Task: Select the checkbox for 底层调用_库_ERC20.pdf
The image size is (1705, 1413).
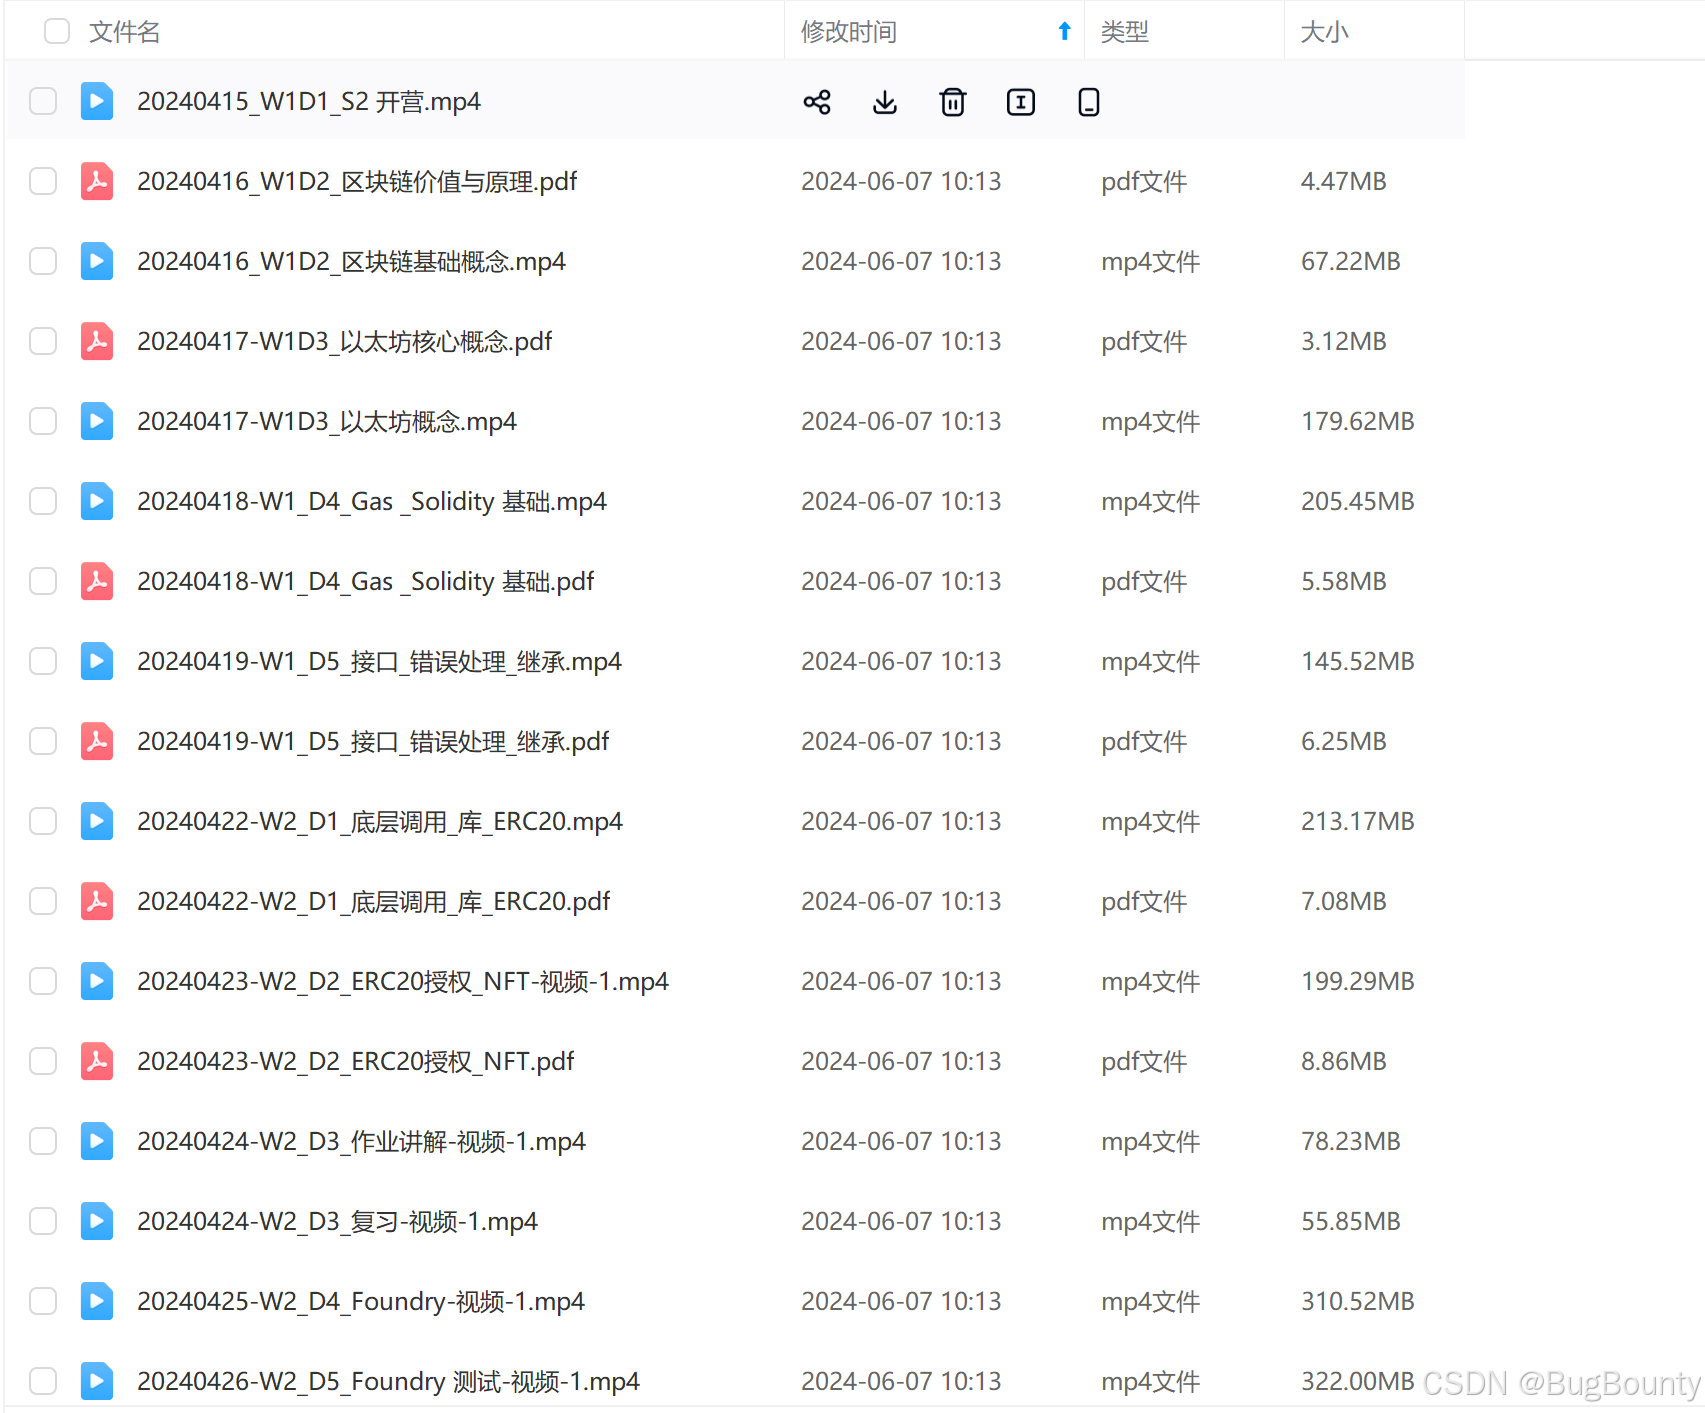Action: pyautogui.click(x=43, y=901)
